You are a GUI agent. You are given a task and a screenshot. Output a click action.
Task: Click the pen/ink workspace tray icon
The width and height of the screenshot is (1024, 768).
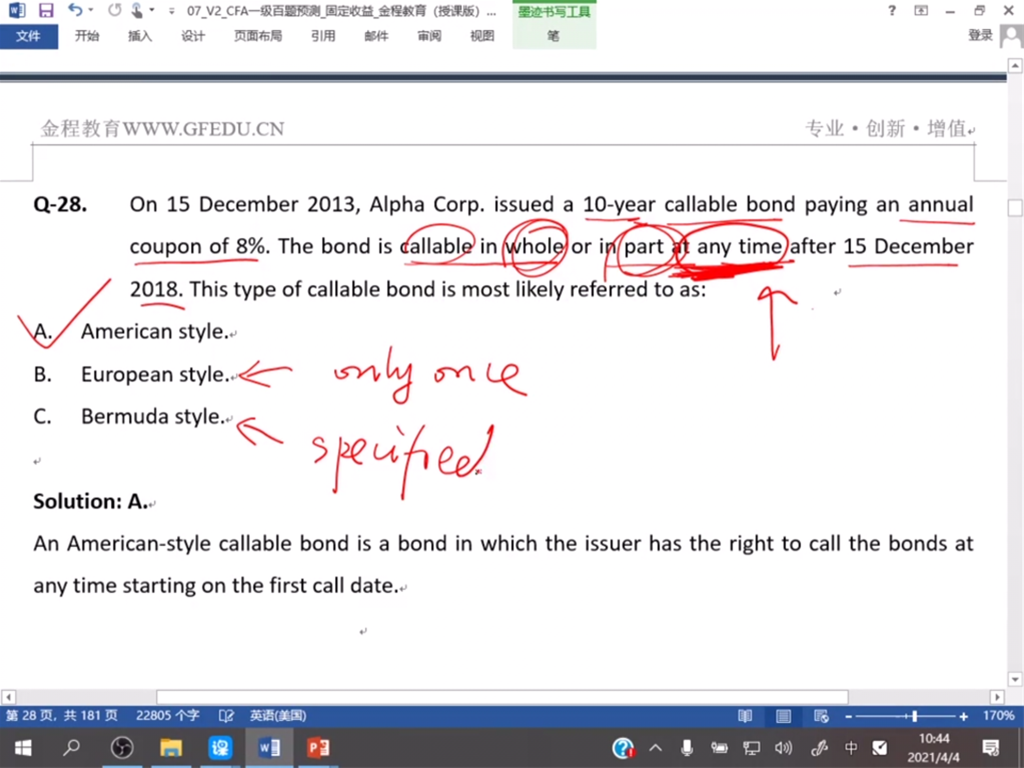818,748
